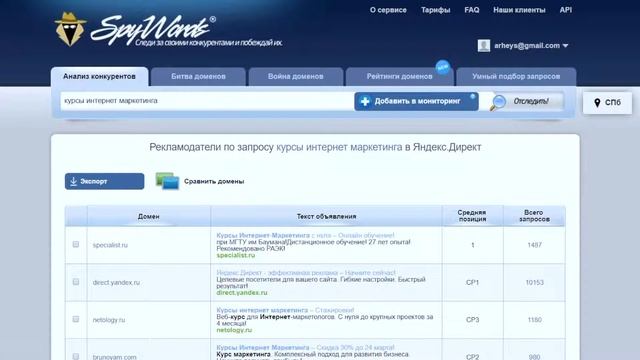Switch to the Битва доменов tab
This screenshot has height=360, width=640.
click(x=198, y=77)
